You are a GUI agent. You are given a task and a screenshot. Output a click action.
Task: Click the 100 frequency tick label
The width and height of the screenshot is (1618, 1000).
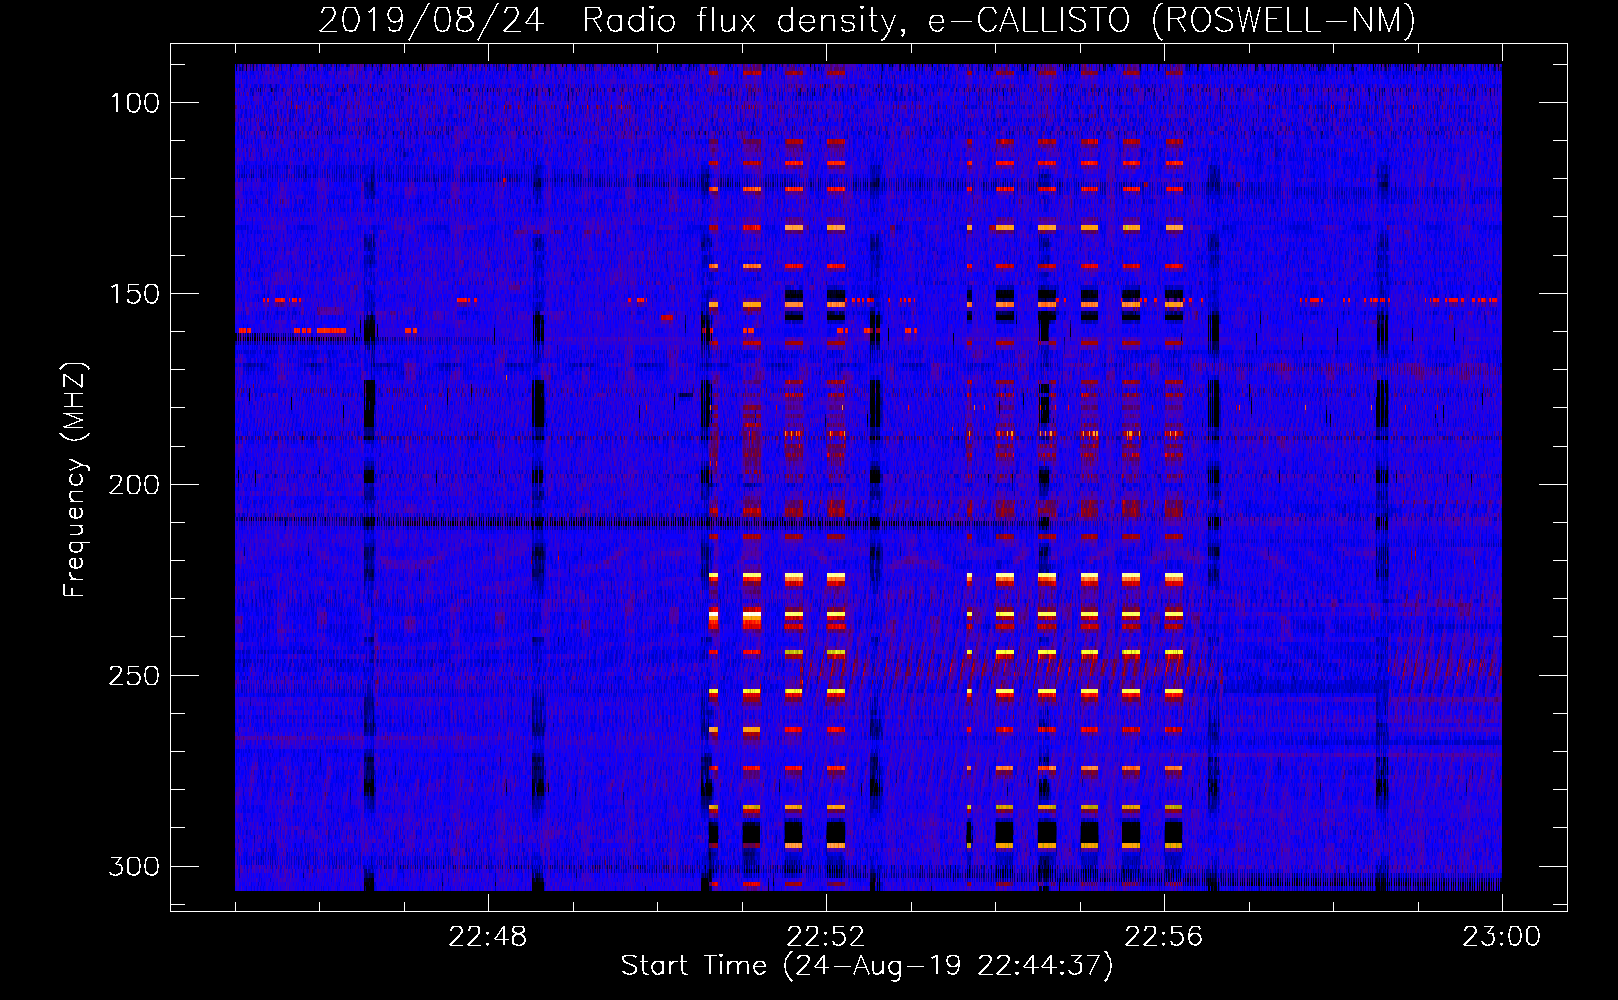click(x=134, y=103)
